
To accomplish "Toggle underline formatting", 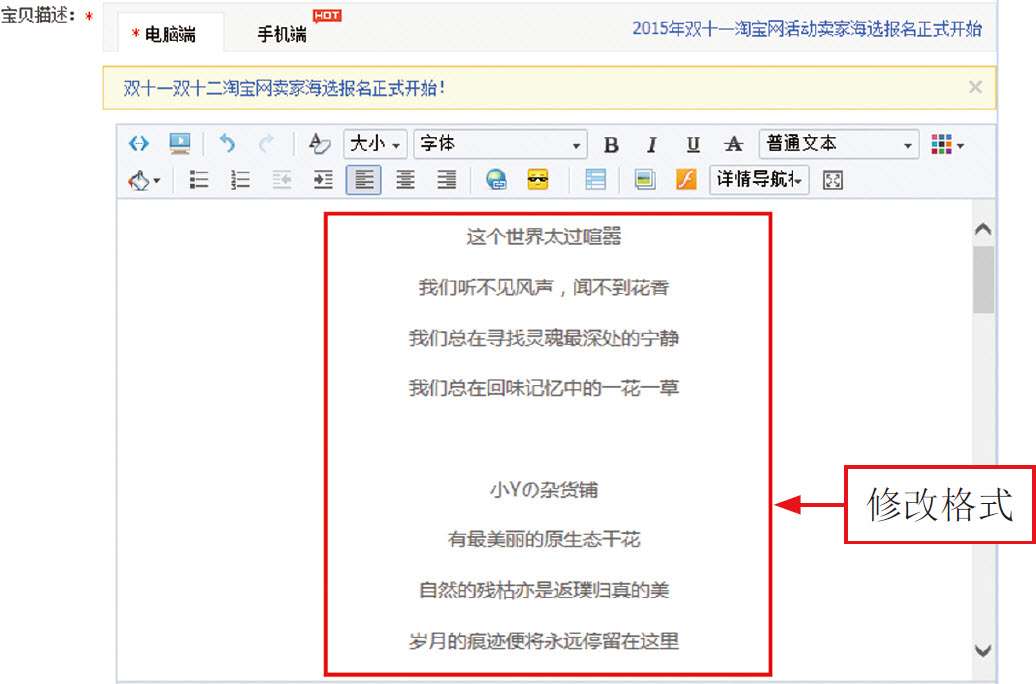I will tap(692, 144).
